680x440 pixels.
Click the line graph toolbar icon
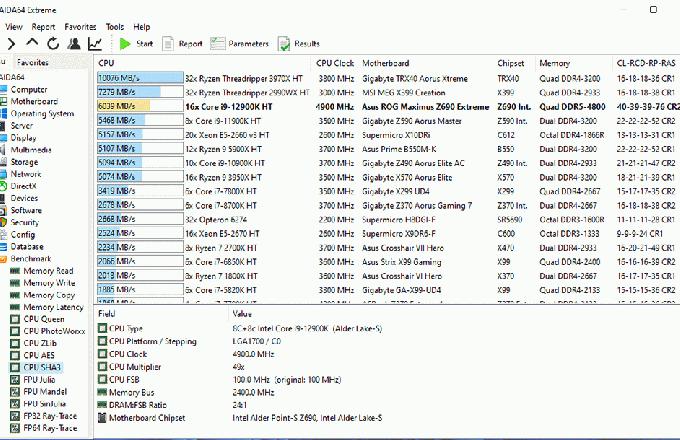(x=94, y=44)
